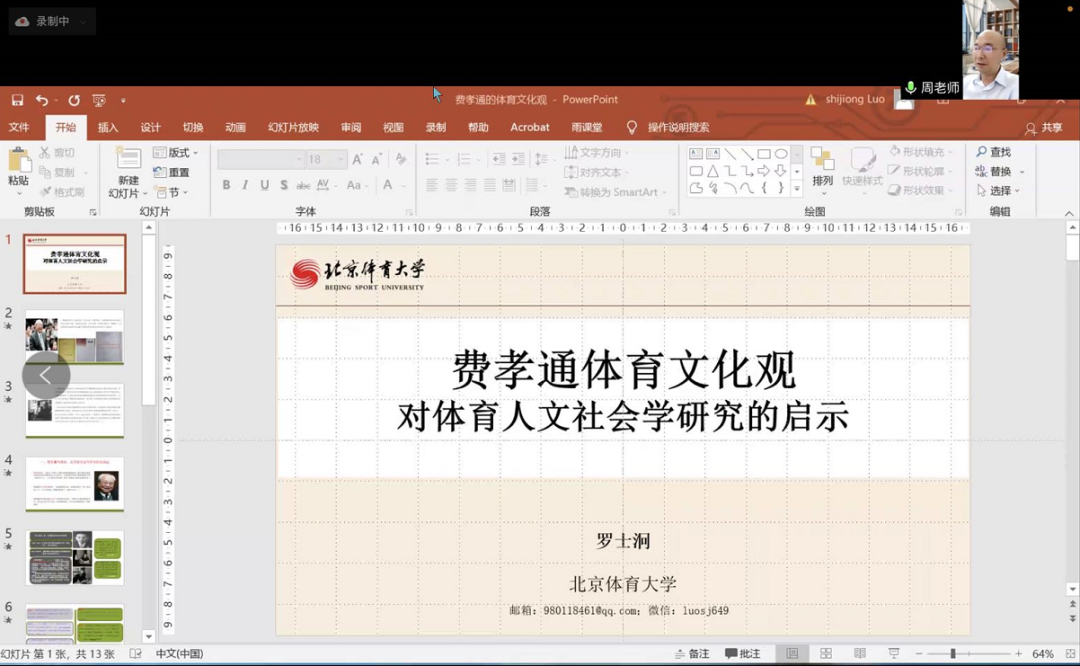Open the Insert (插入) ribbon tab
1080x666 pixels.
108,127
